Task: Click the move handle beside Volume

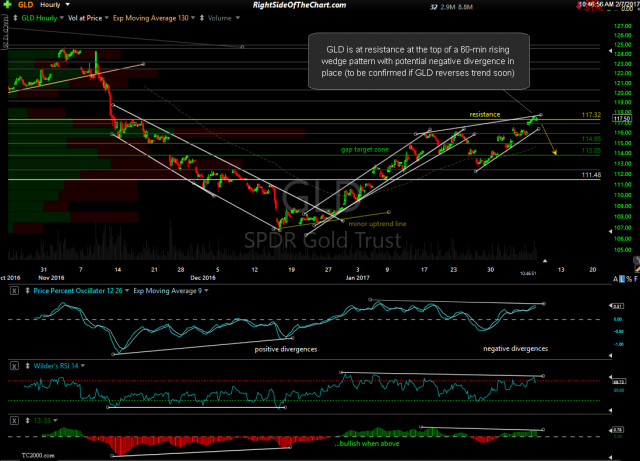Action: point(202,18)
